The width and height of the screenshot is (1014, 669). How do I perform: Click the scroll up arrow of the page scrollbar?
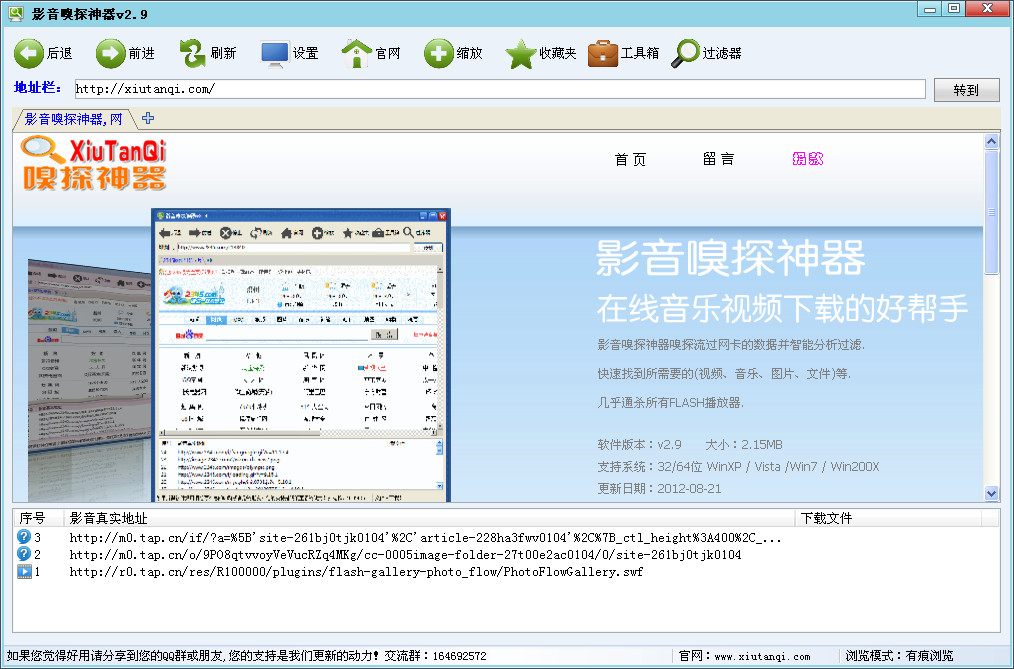click(991, 142)
